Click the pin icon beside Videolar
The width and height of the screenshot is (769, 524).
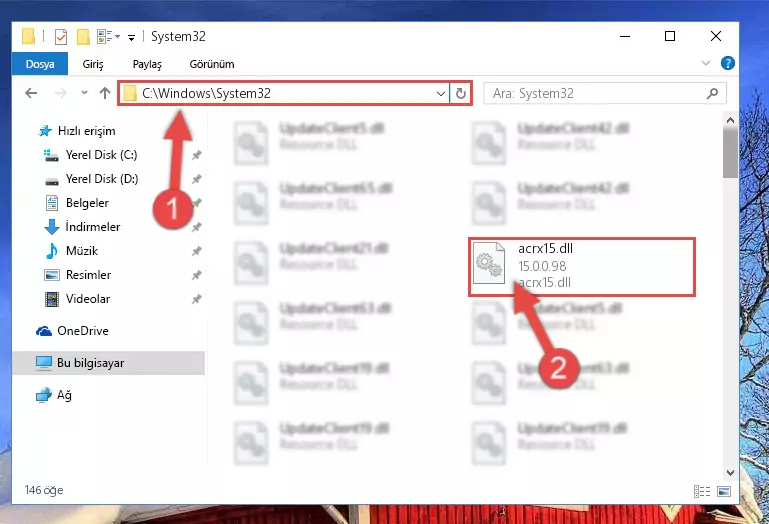click(196, 299)
